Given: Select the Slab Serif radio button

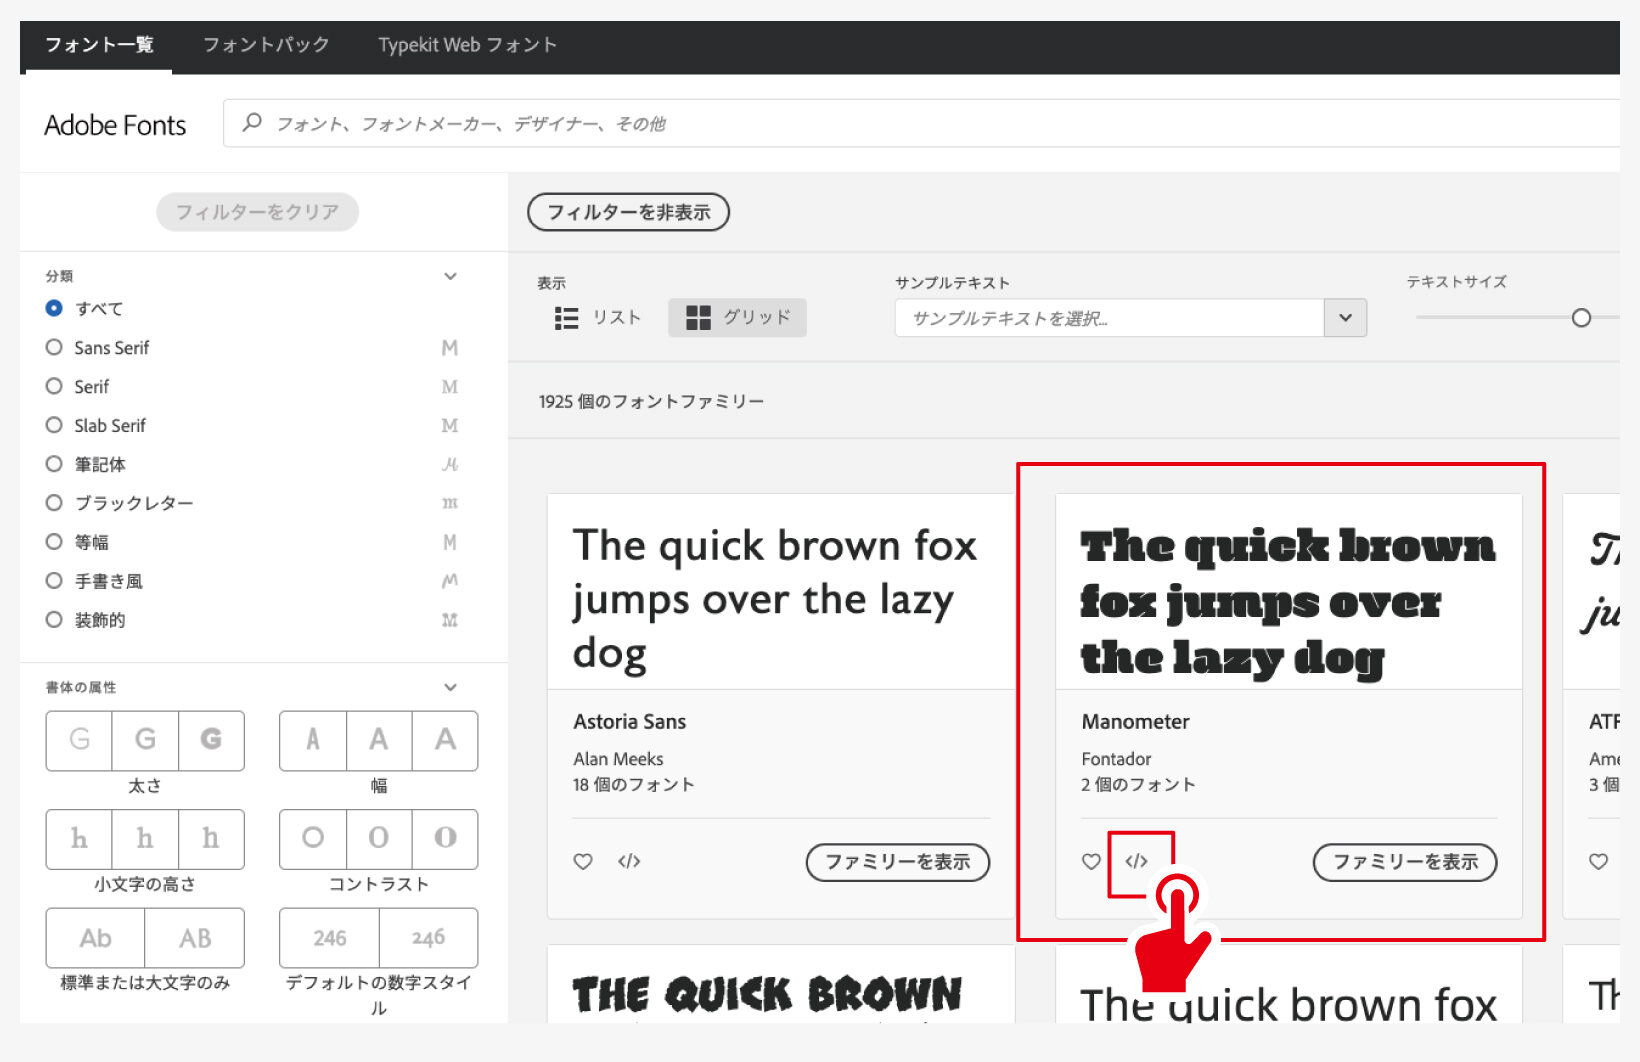Looking at the screenshot, I should coord(54,425).
